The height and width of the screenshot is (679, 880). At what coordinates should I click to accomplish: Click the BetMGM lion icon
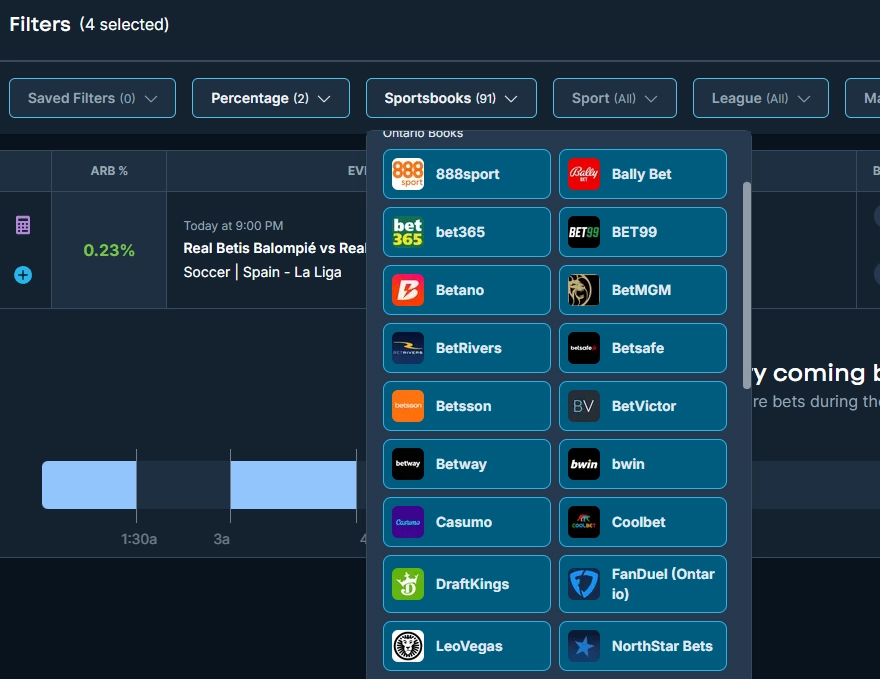click(584, 290)
